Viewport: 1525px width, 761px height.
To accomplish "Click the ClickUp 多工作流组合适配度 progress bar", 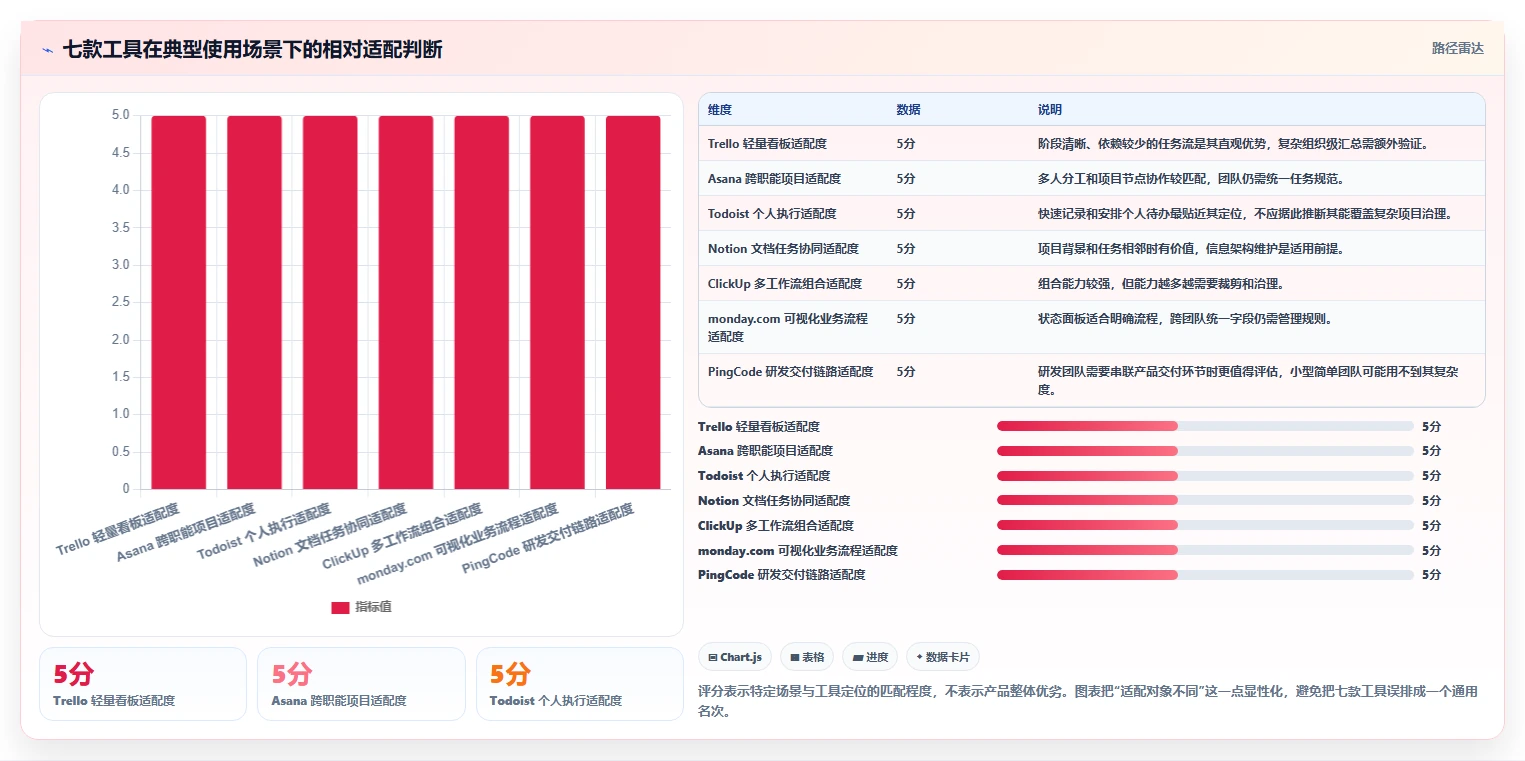I will tap(1205, 525).
